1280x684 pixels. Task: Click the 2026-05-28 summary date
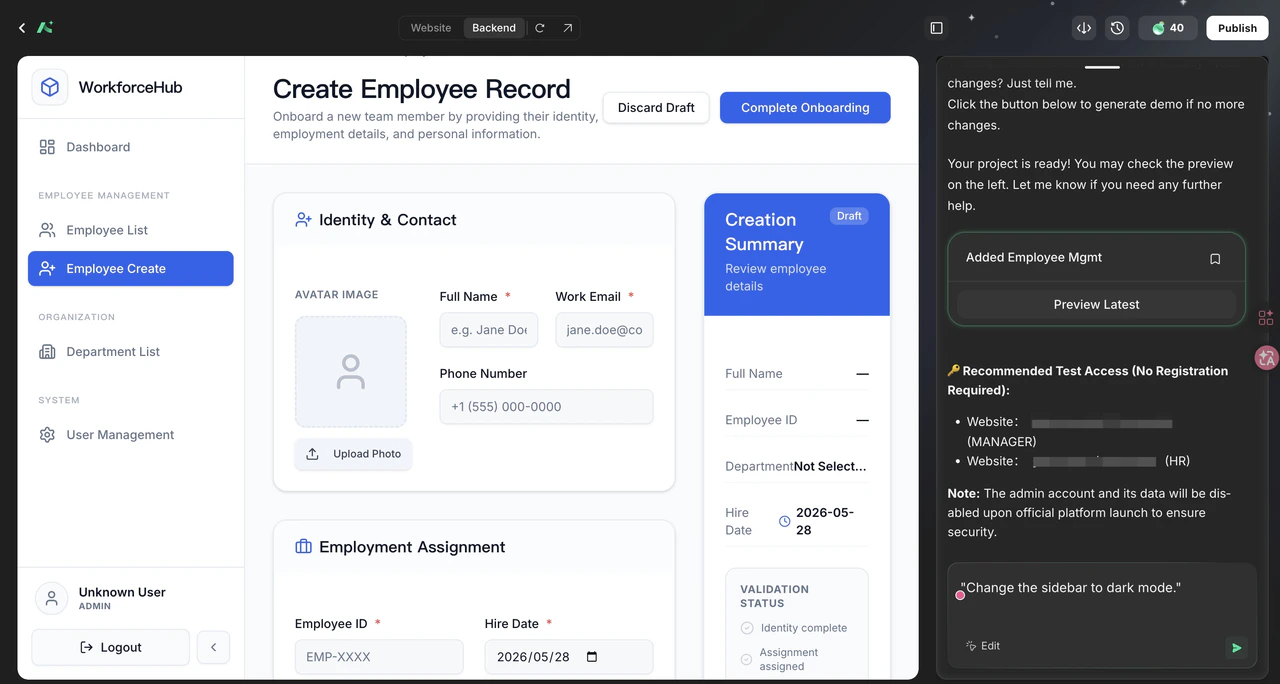tap(825, 521)
